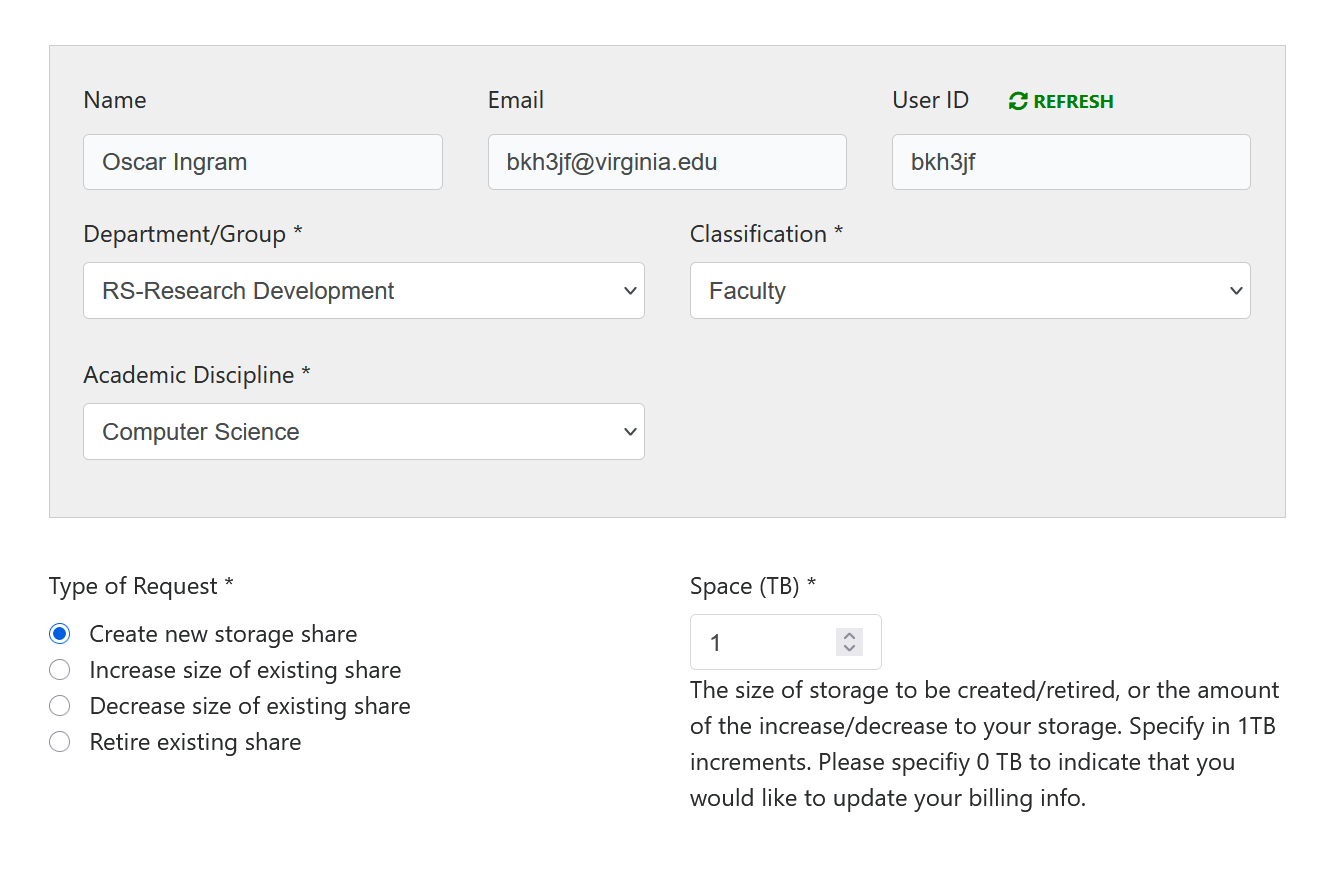Choose Increase size of existing share
Viewport: 1333px width, 877px height.
coord(60,670)
